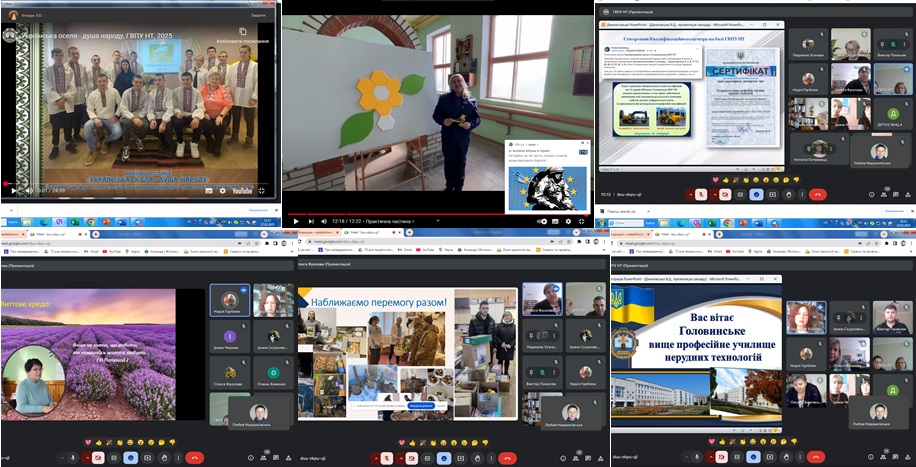Open the YouTube logo link in top-left player
This screenshot has width=916, height=467.
242,190
